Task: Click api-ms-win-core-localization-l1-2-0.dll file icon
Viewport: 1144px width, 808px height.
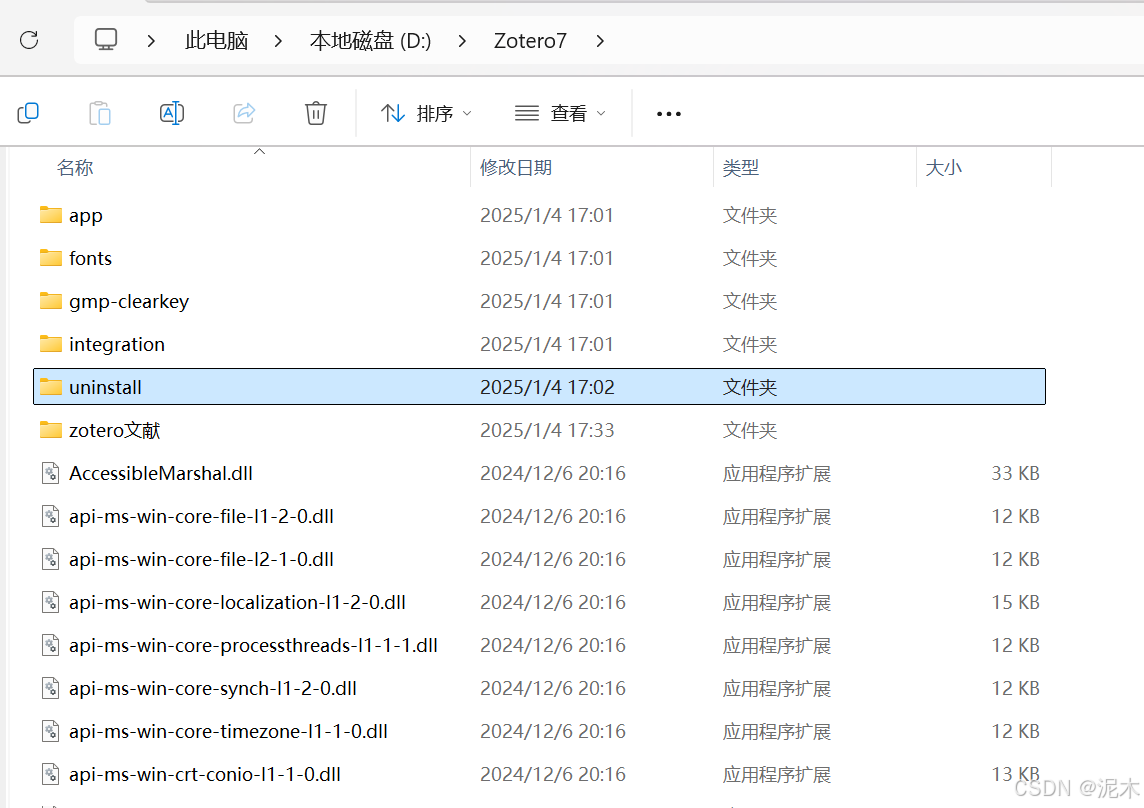Action: 50,602
